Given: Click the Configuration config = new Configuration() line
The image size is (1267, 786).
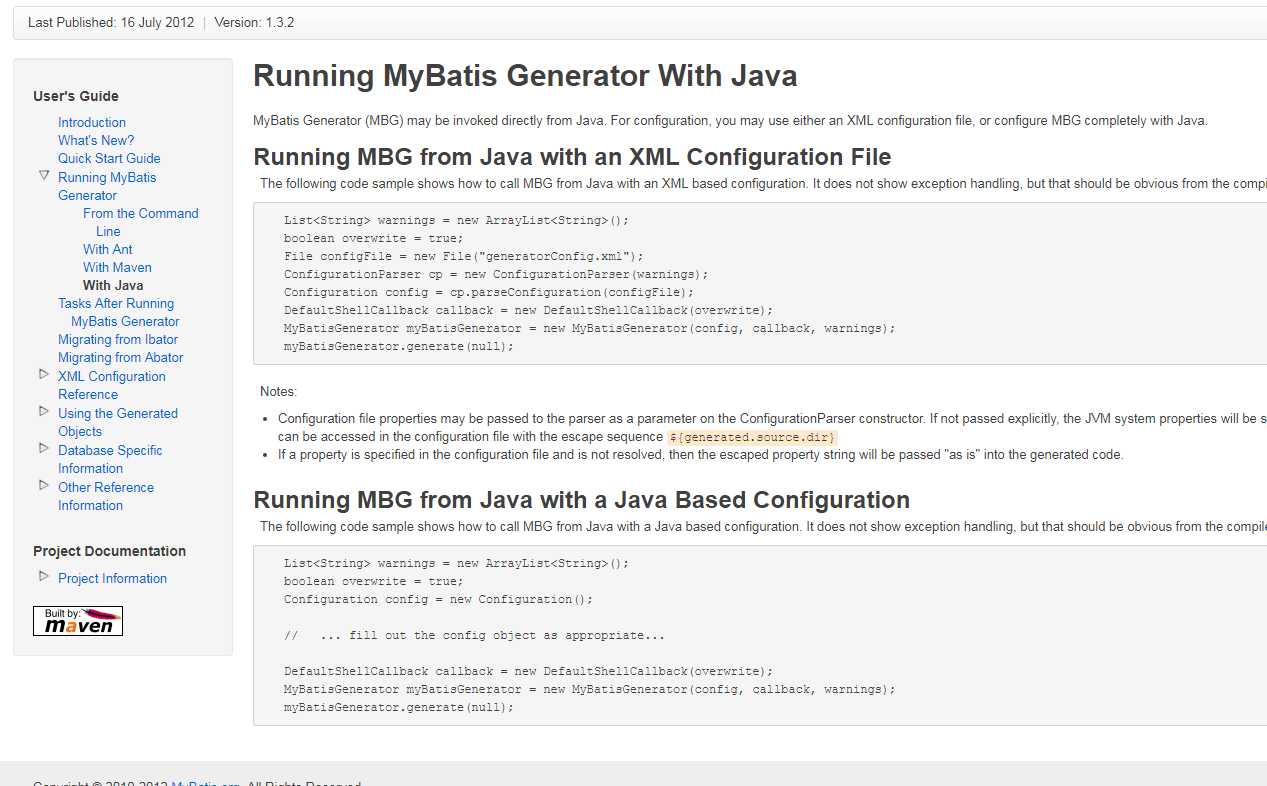Looking at the screenshot, I should [438, 599].
